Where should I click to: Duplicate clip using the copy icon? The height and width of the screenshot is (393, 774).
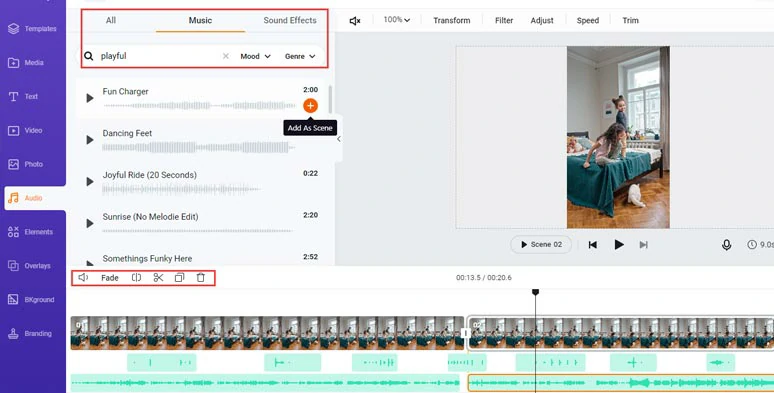tap(179, 277)
